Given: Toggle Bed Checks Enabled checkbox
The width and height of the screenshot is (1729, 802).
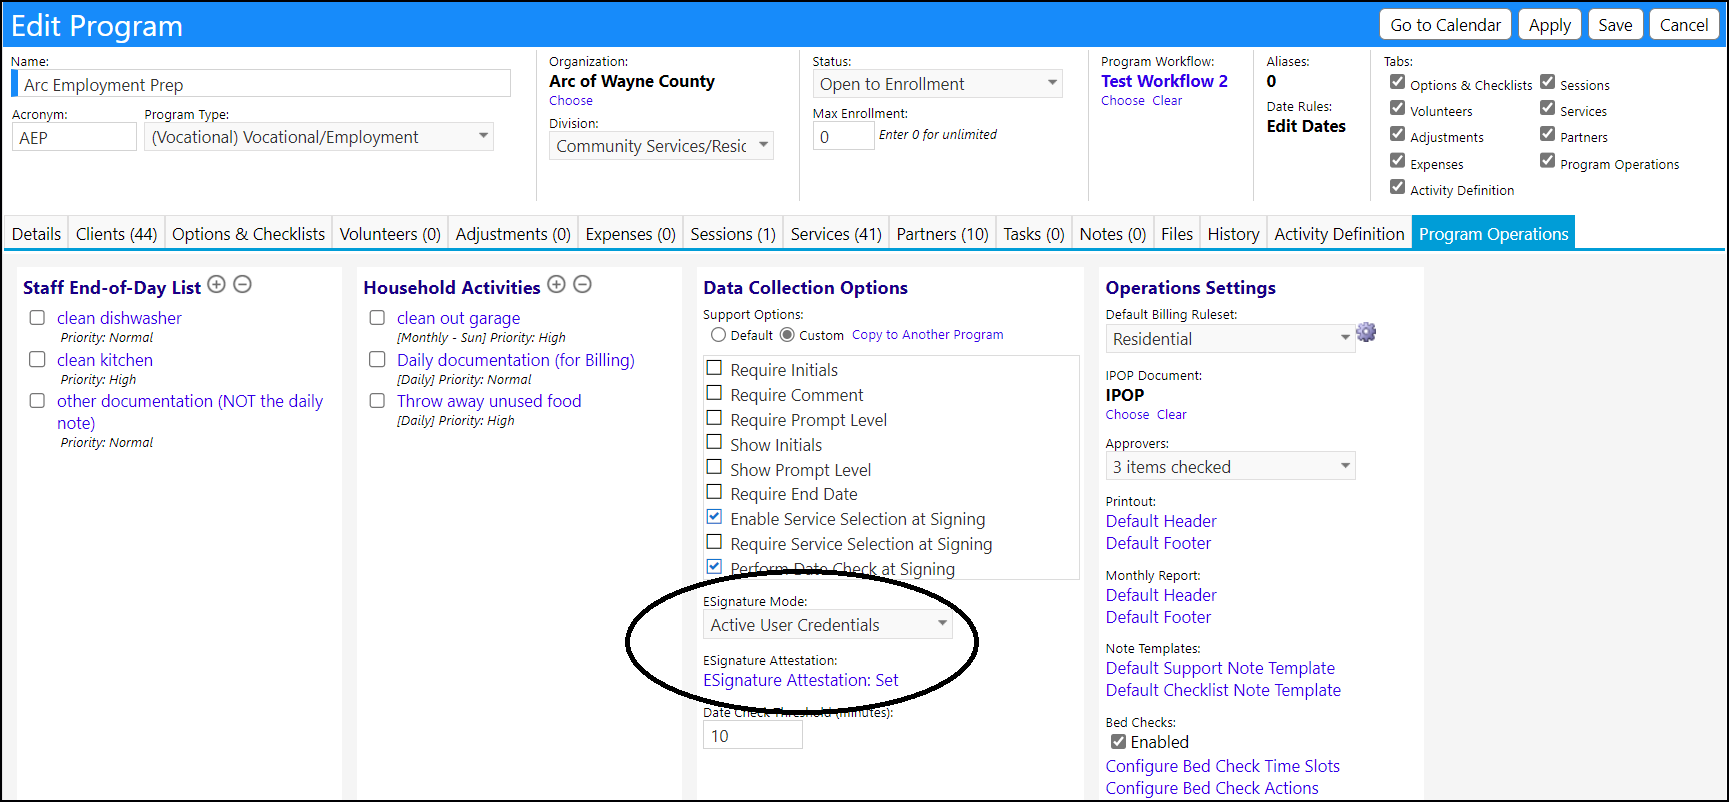Looking at the screenshot, I should 1118,742.
